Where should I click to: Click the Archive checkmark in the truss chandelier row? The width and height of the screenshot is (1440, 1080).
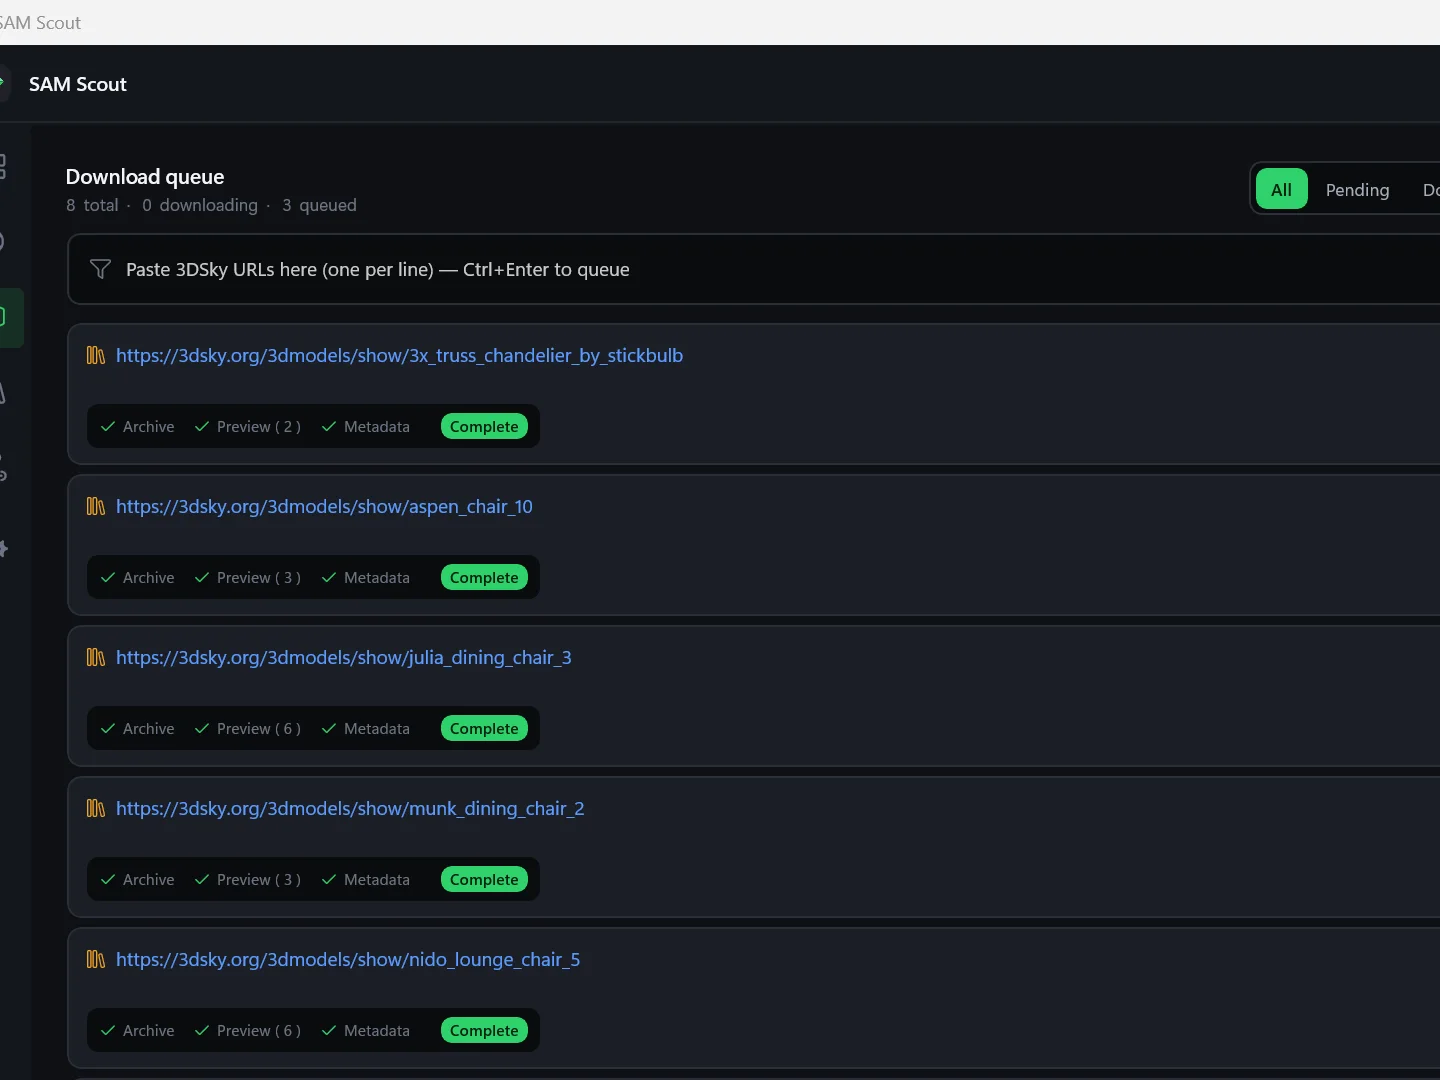tap(108, 426)
